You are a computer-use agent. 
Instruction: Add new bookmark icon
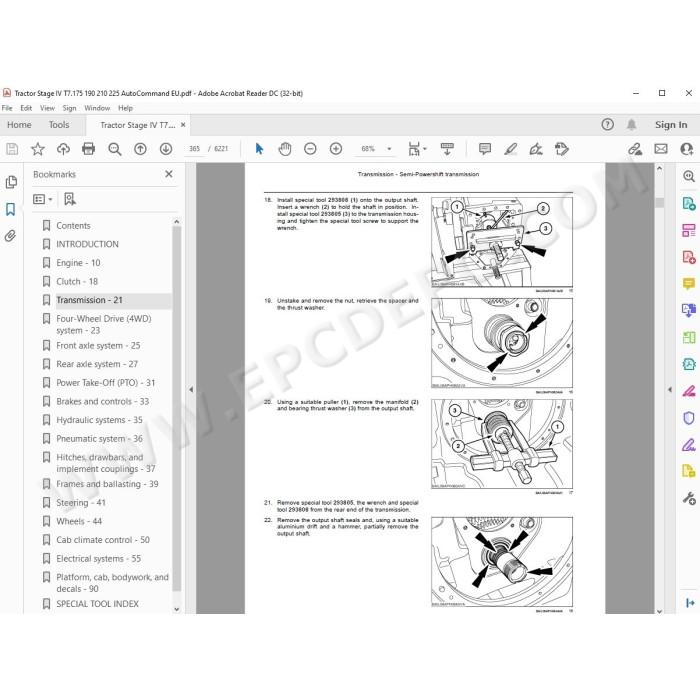(x=70, y=199)
